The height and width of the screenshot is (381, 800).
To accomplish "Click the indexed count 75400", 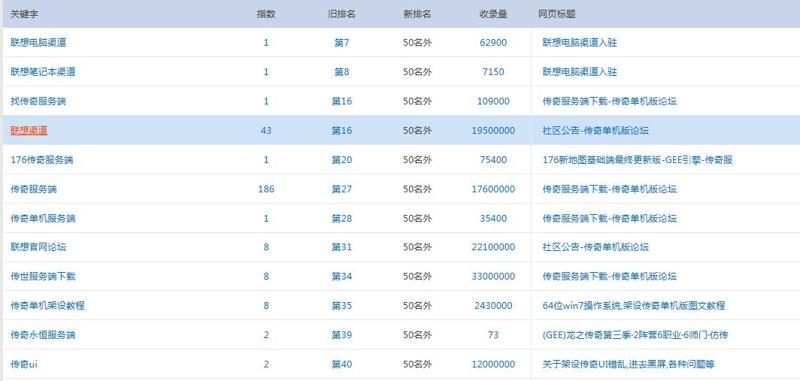I will (493, 160).
